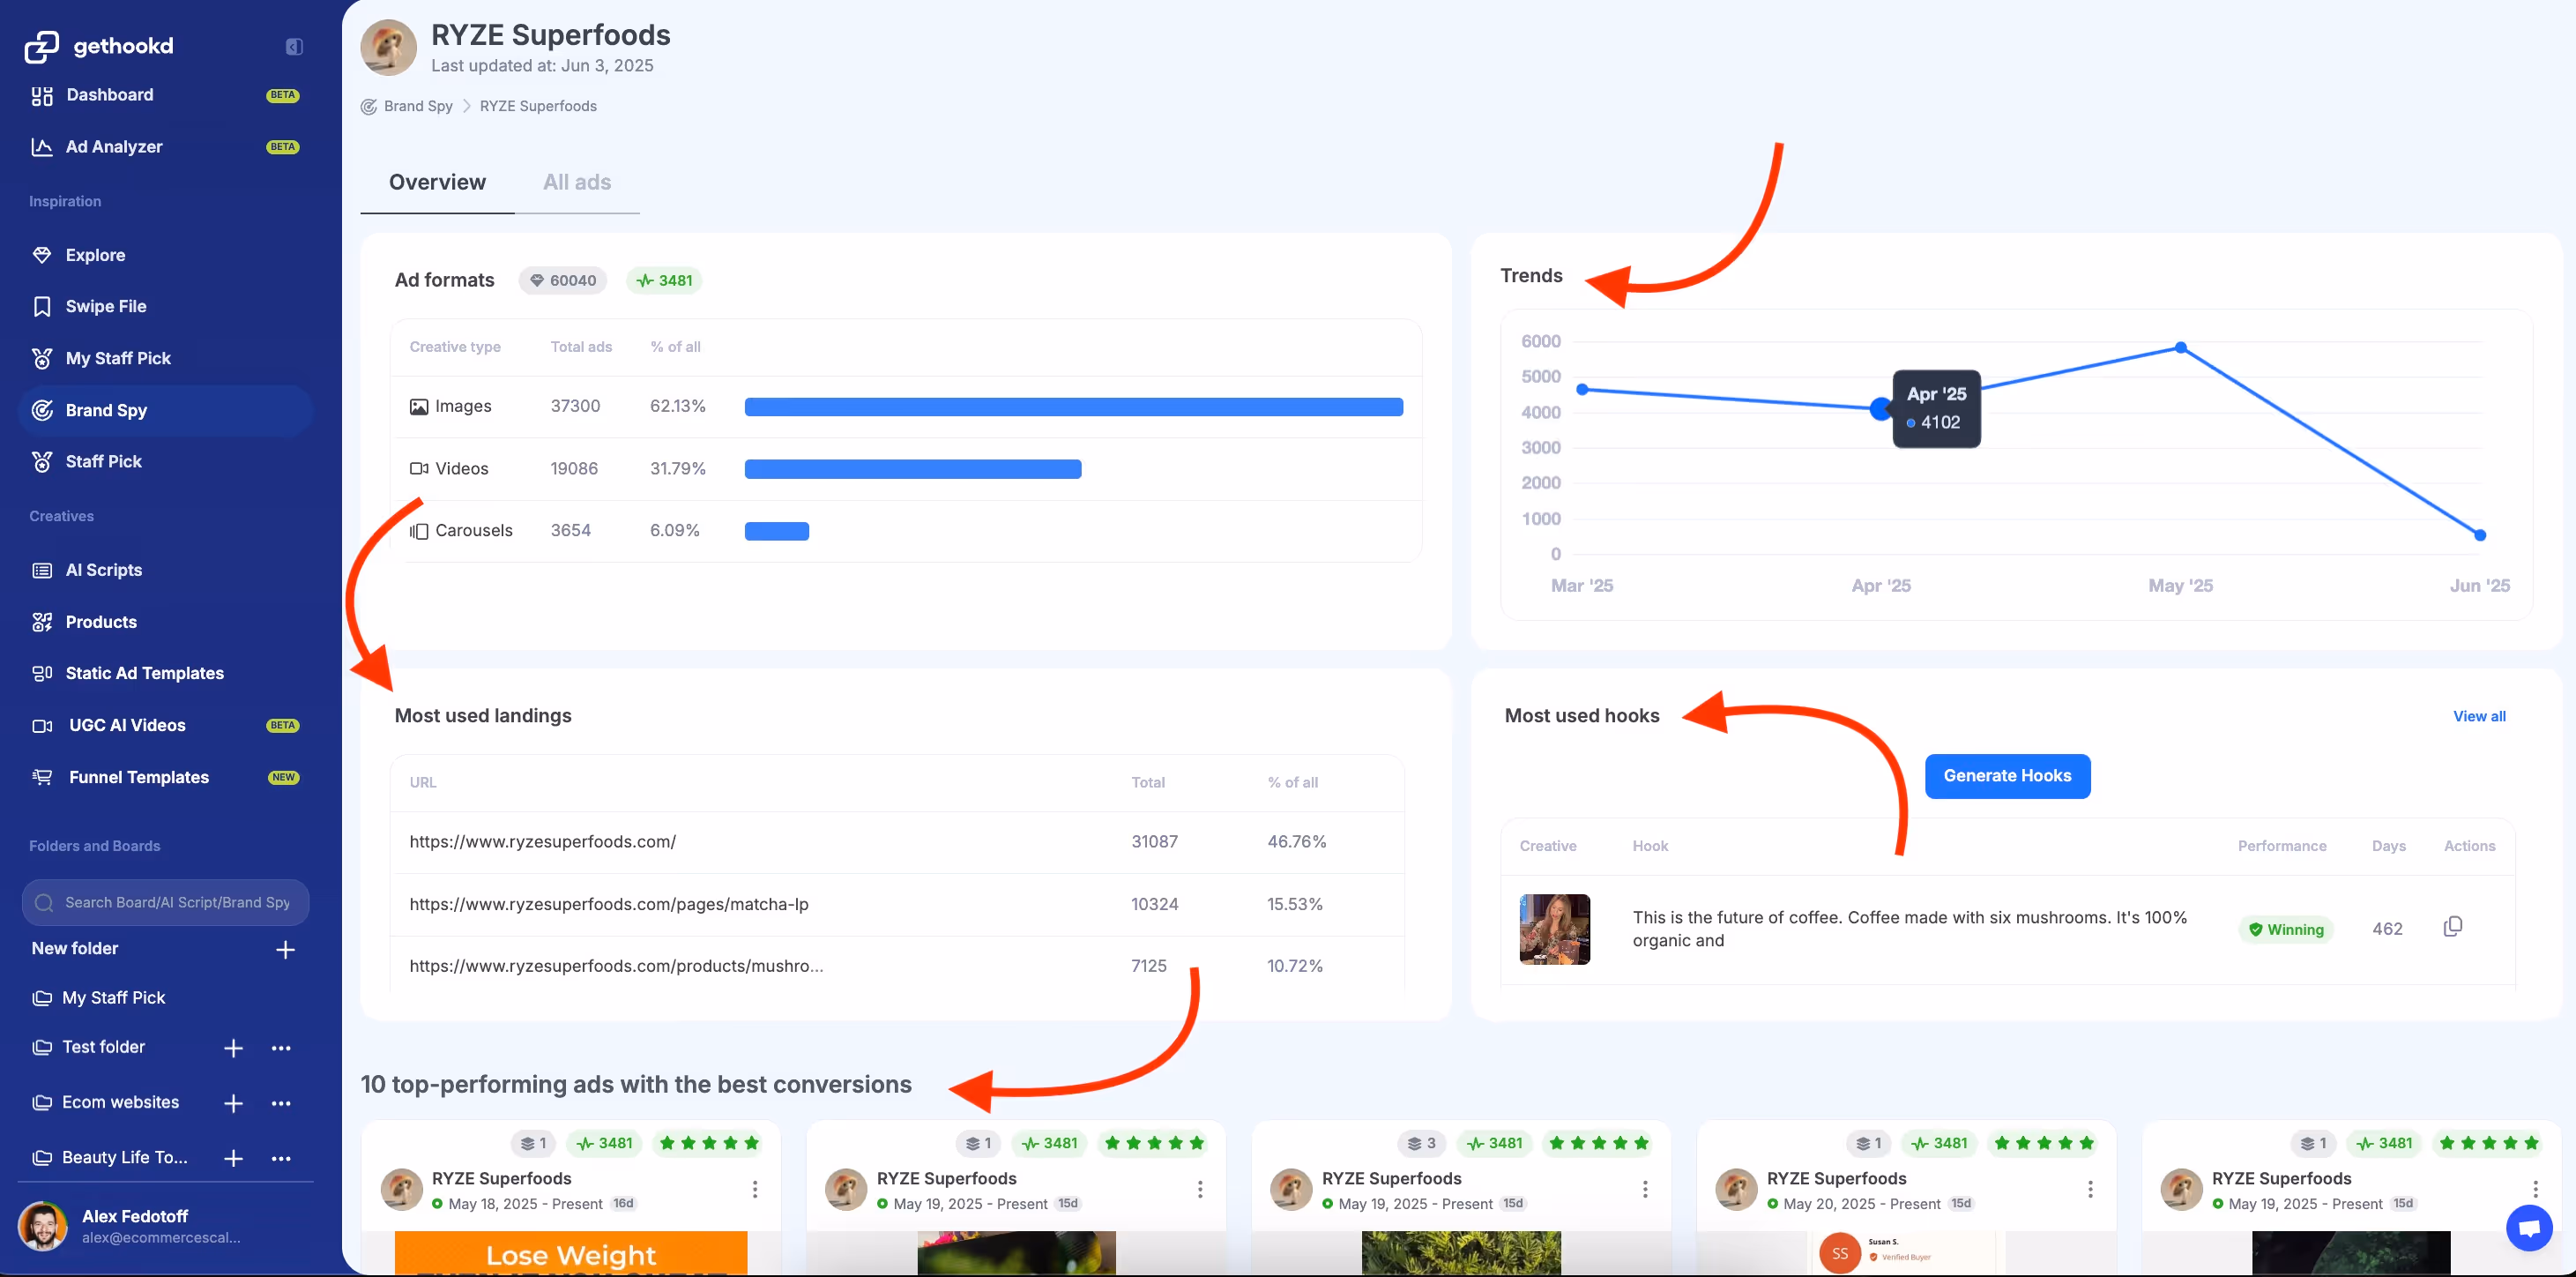Click Alex Fedotoff profile avatar
This screenshot has width=2576, height=1277.
tap(43, 1226)
